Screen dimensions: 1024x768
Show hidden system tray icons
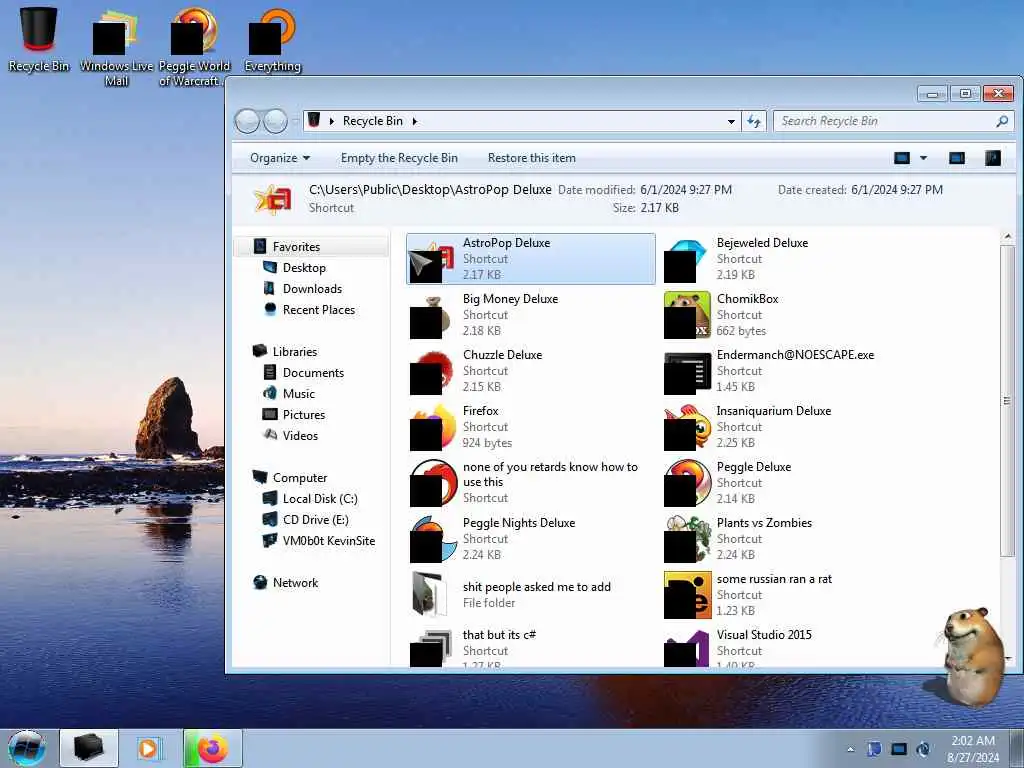click(850, 749)
